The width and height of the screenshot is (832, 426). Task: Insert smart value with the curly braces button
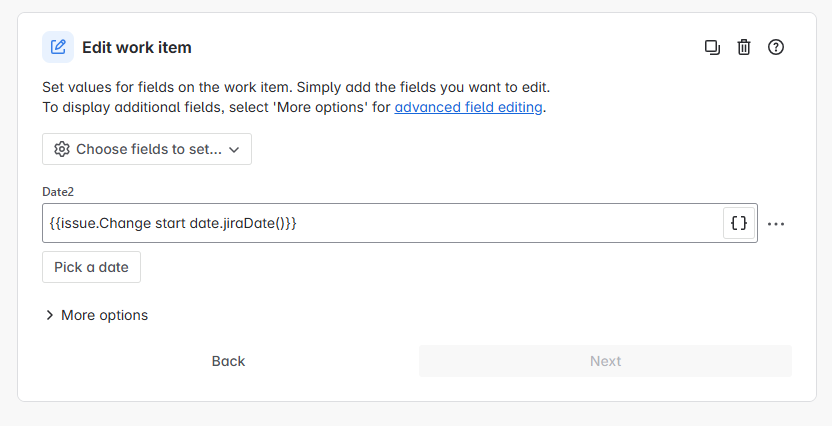739,223
